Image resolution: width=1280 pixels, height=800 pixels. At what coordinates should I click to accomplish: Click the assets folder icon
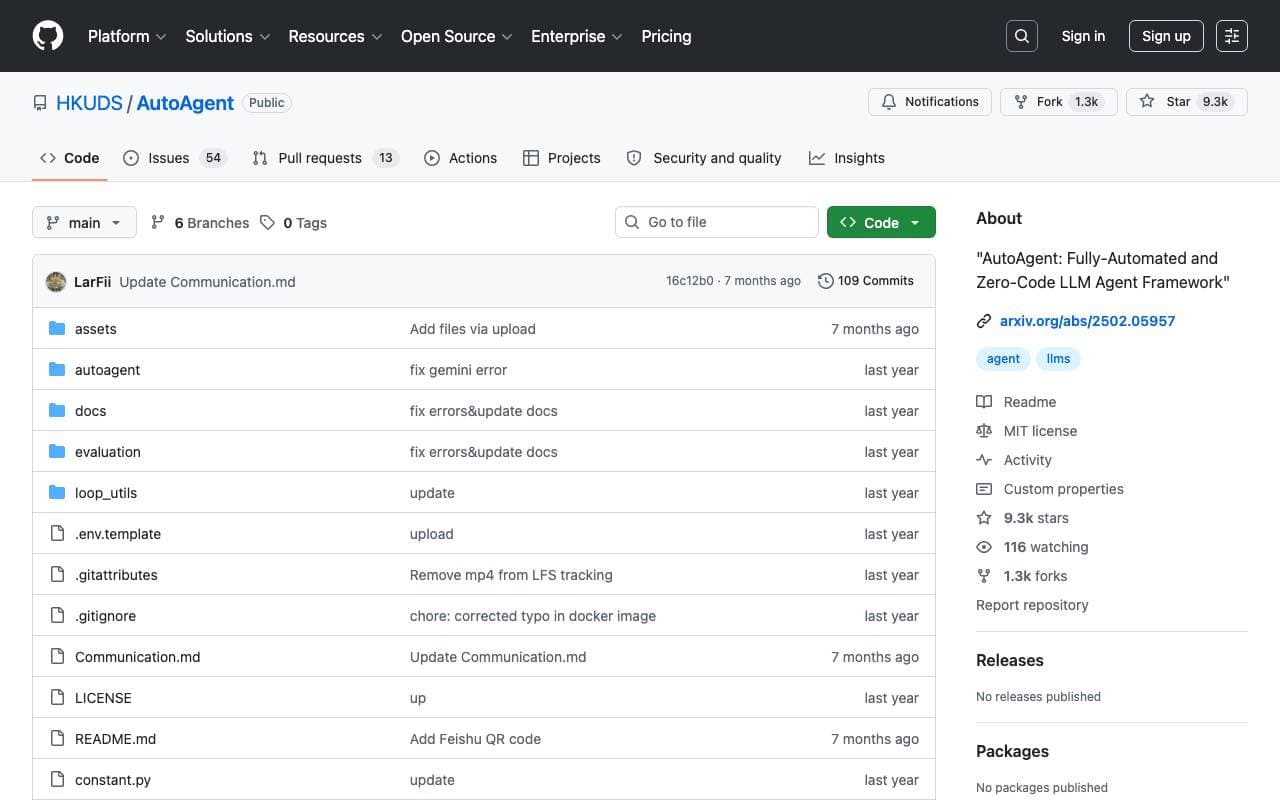(57, 329)
